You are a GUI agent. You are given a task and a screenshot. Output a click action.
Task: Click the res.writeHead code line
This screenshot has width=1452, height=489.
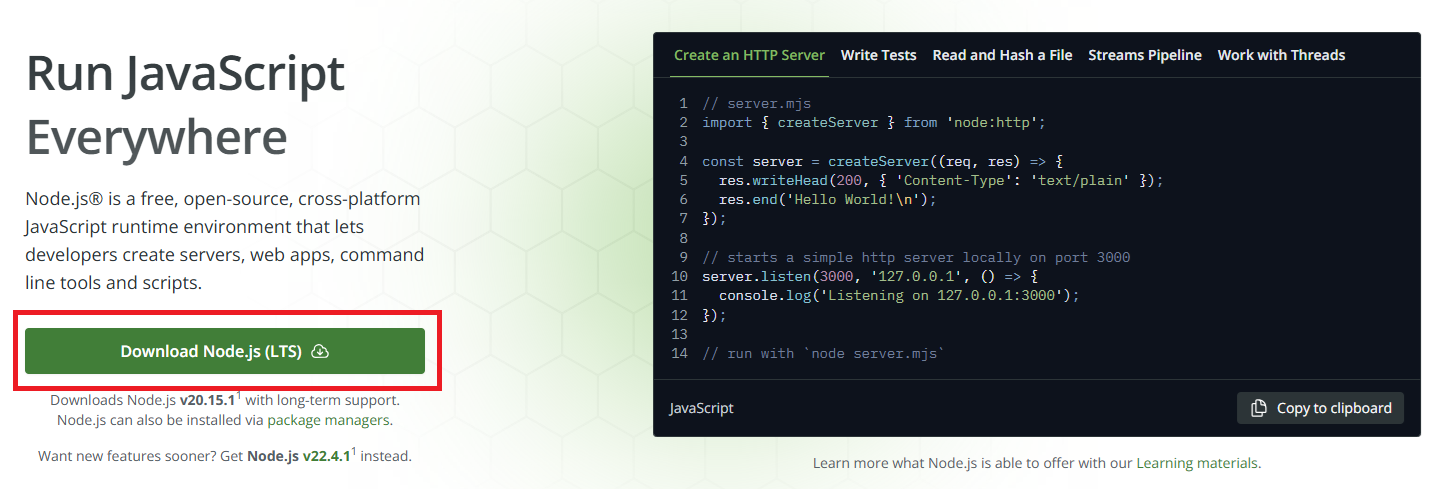[x=941, y=180]
